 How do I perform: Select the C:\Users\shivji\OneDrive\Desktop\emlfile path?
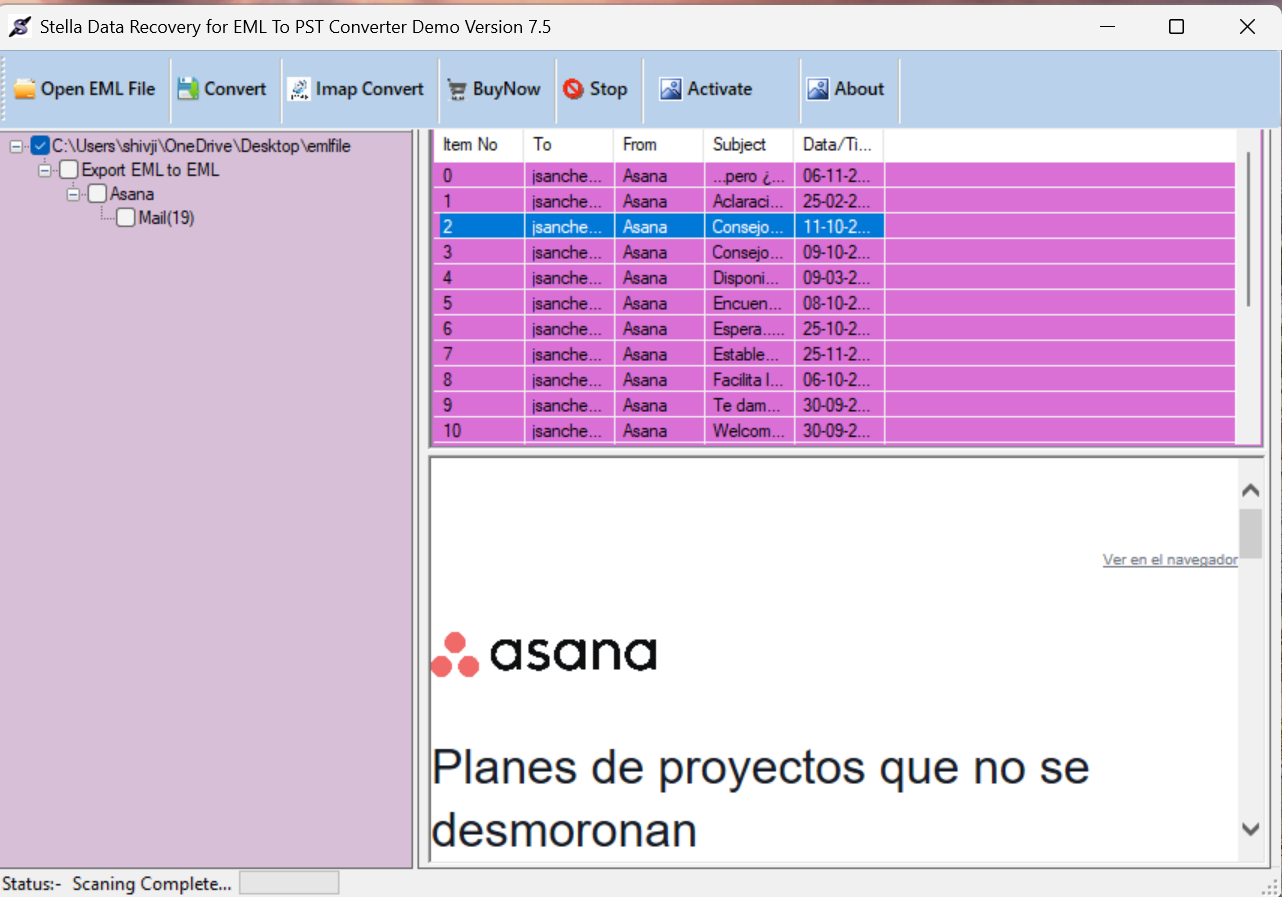201,146
